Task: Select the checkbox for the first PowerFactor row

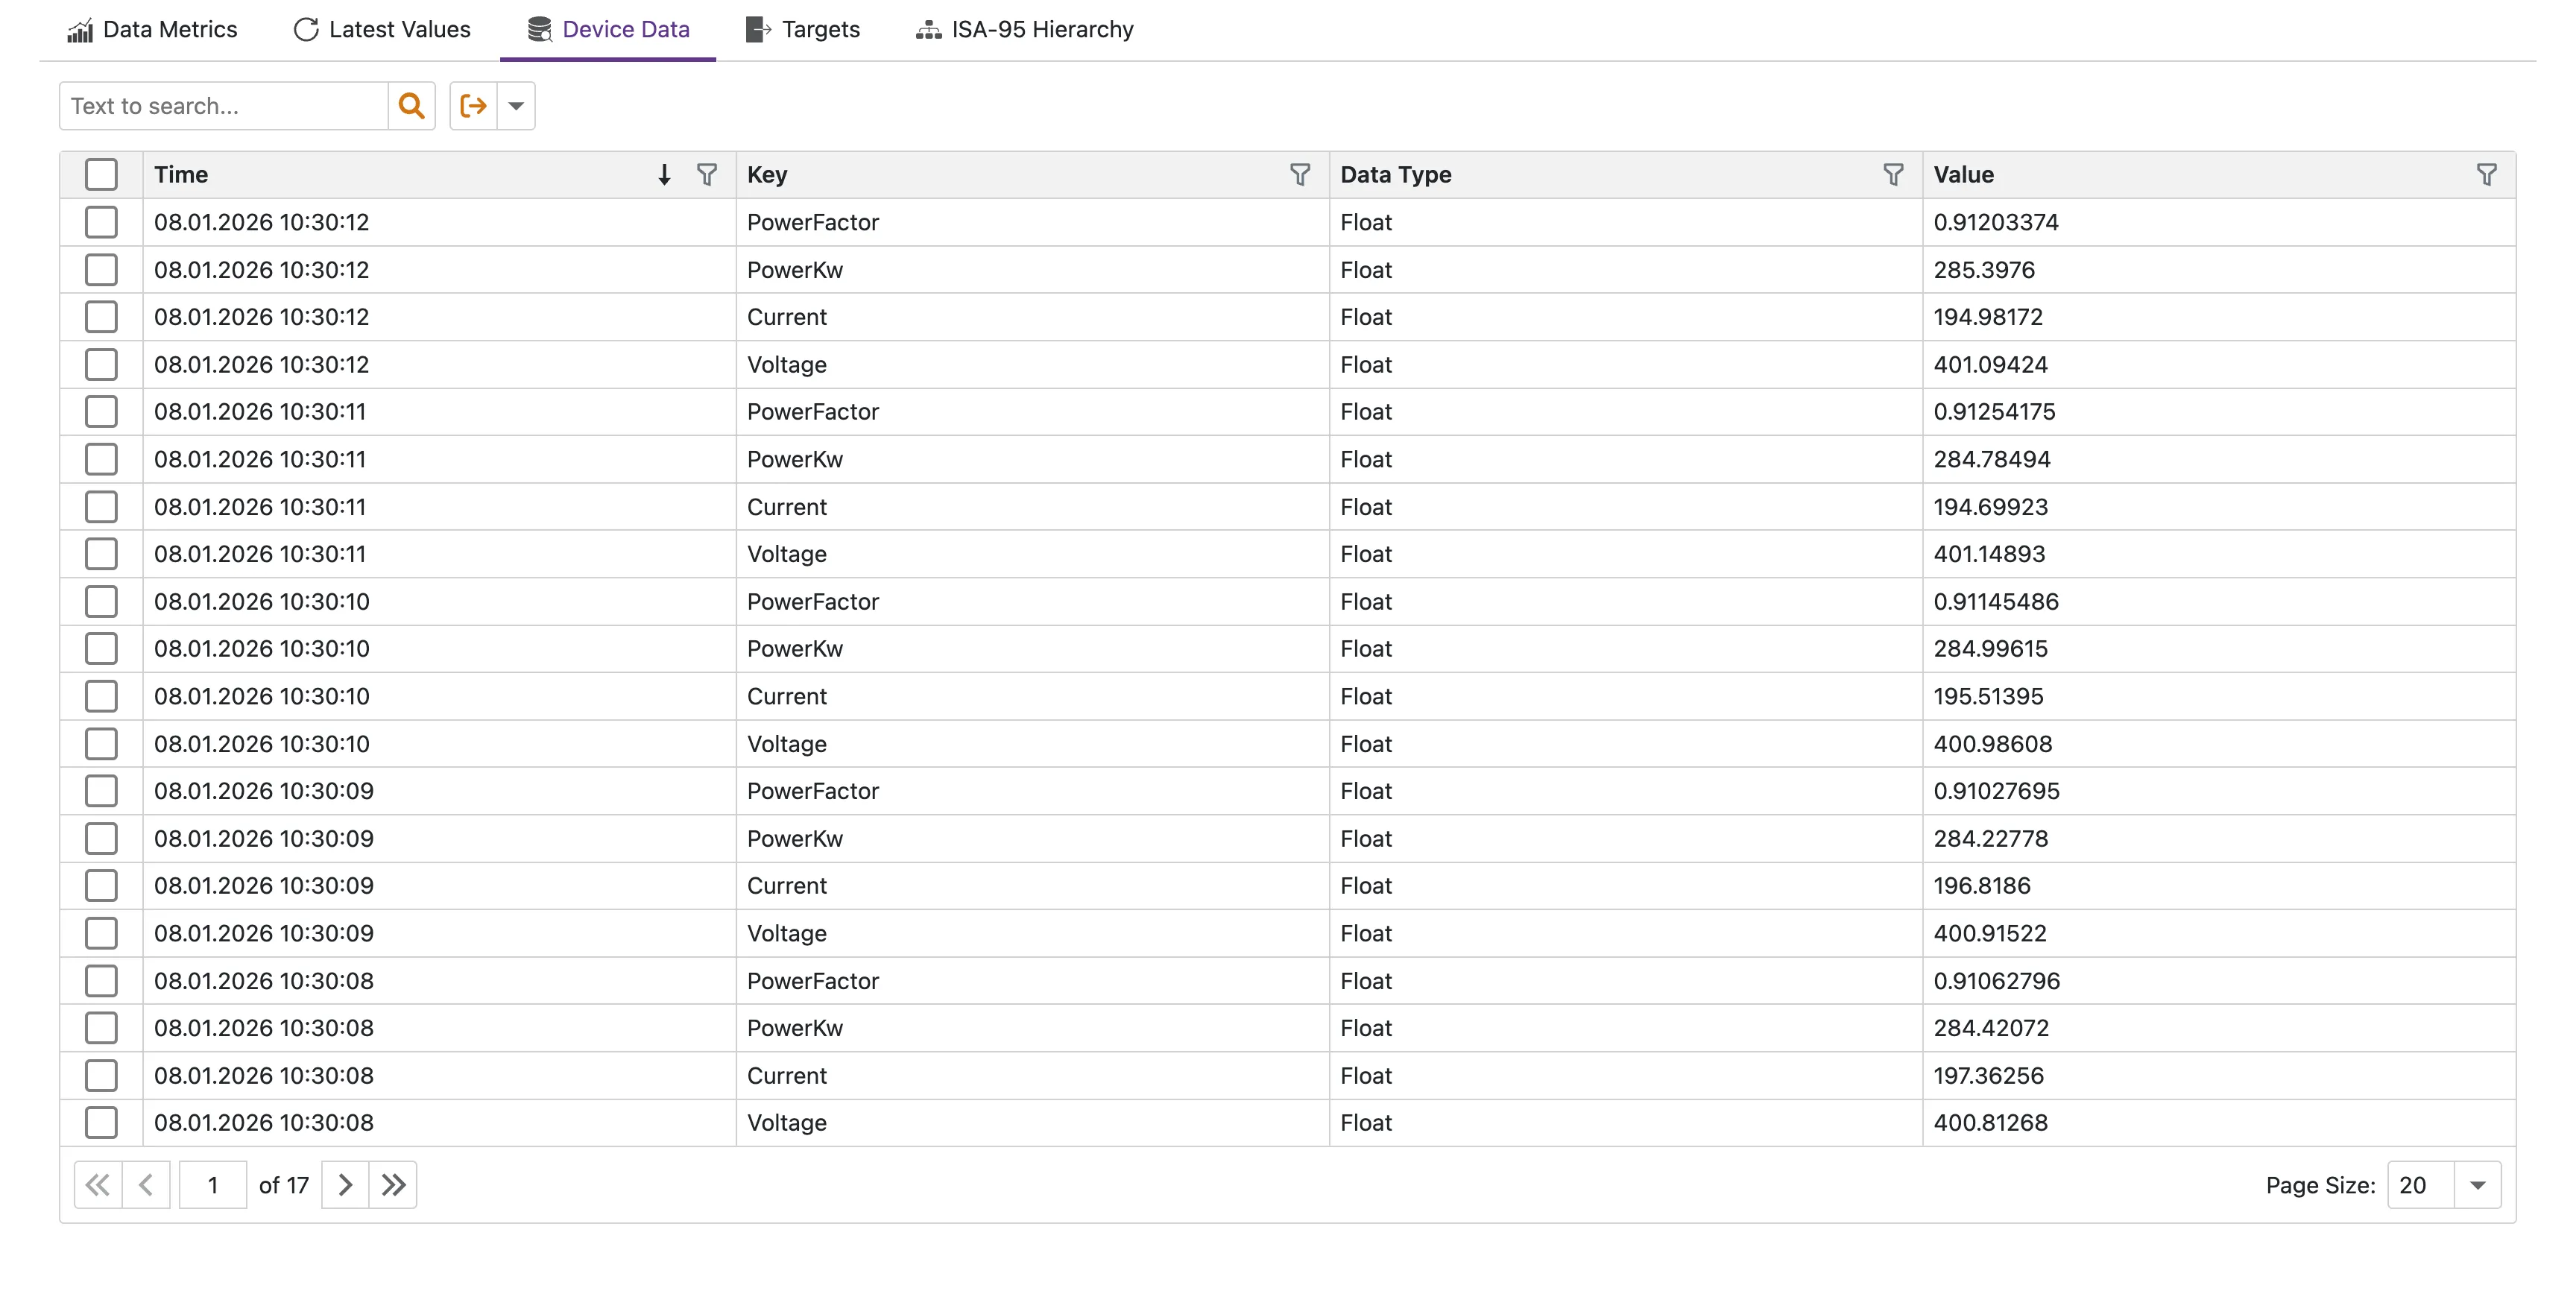Action: 101,221
